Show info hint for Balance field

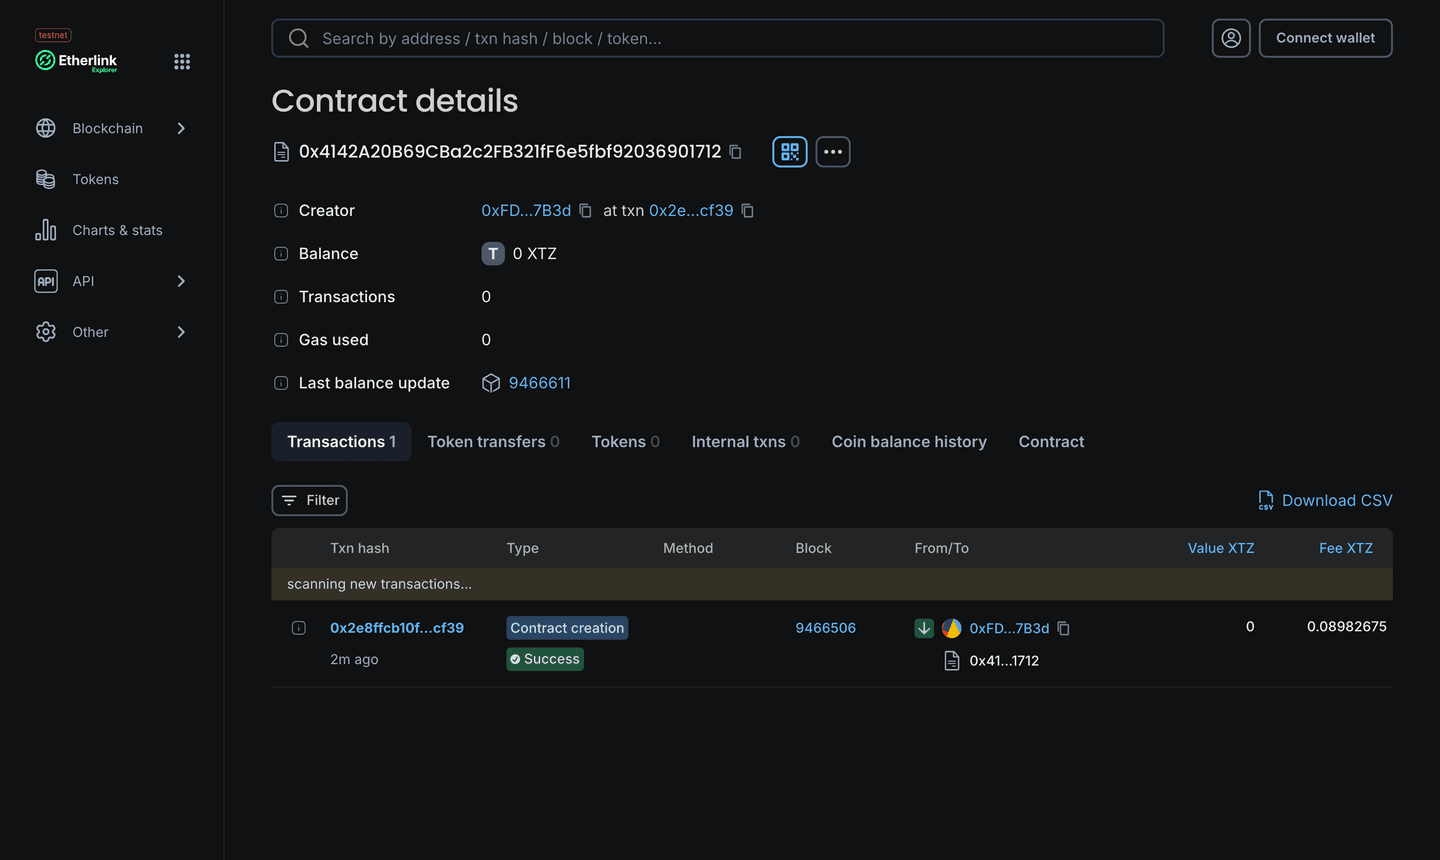[281, 254]
